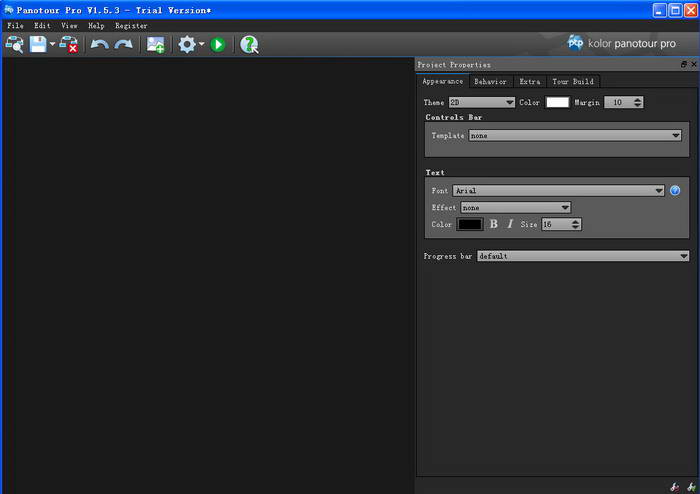Toggle Italic text formatting
This screenshot has width=700, height=494.
click(510, 224)
